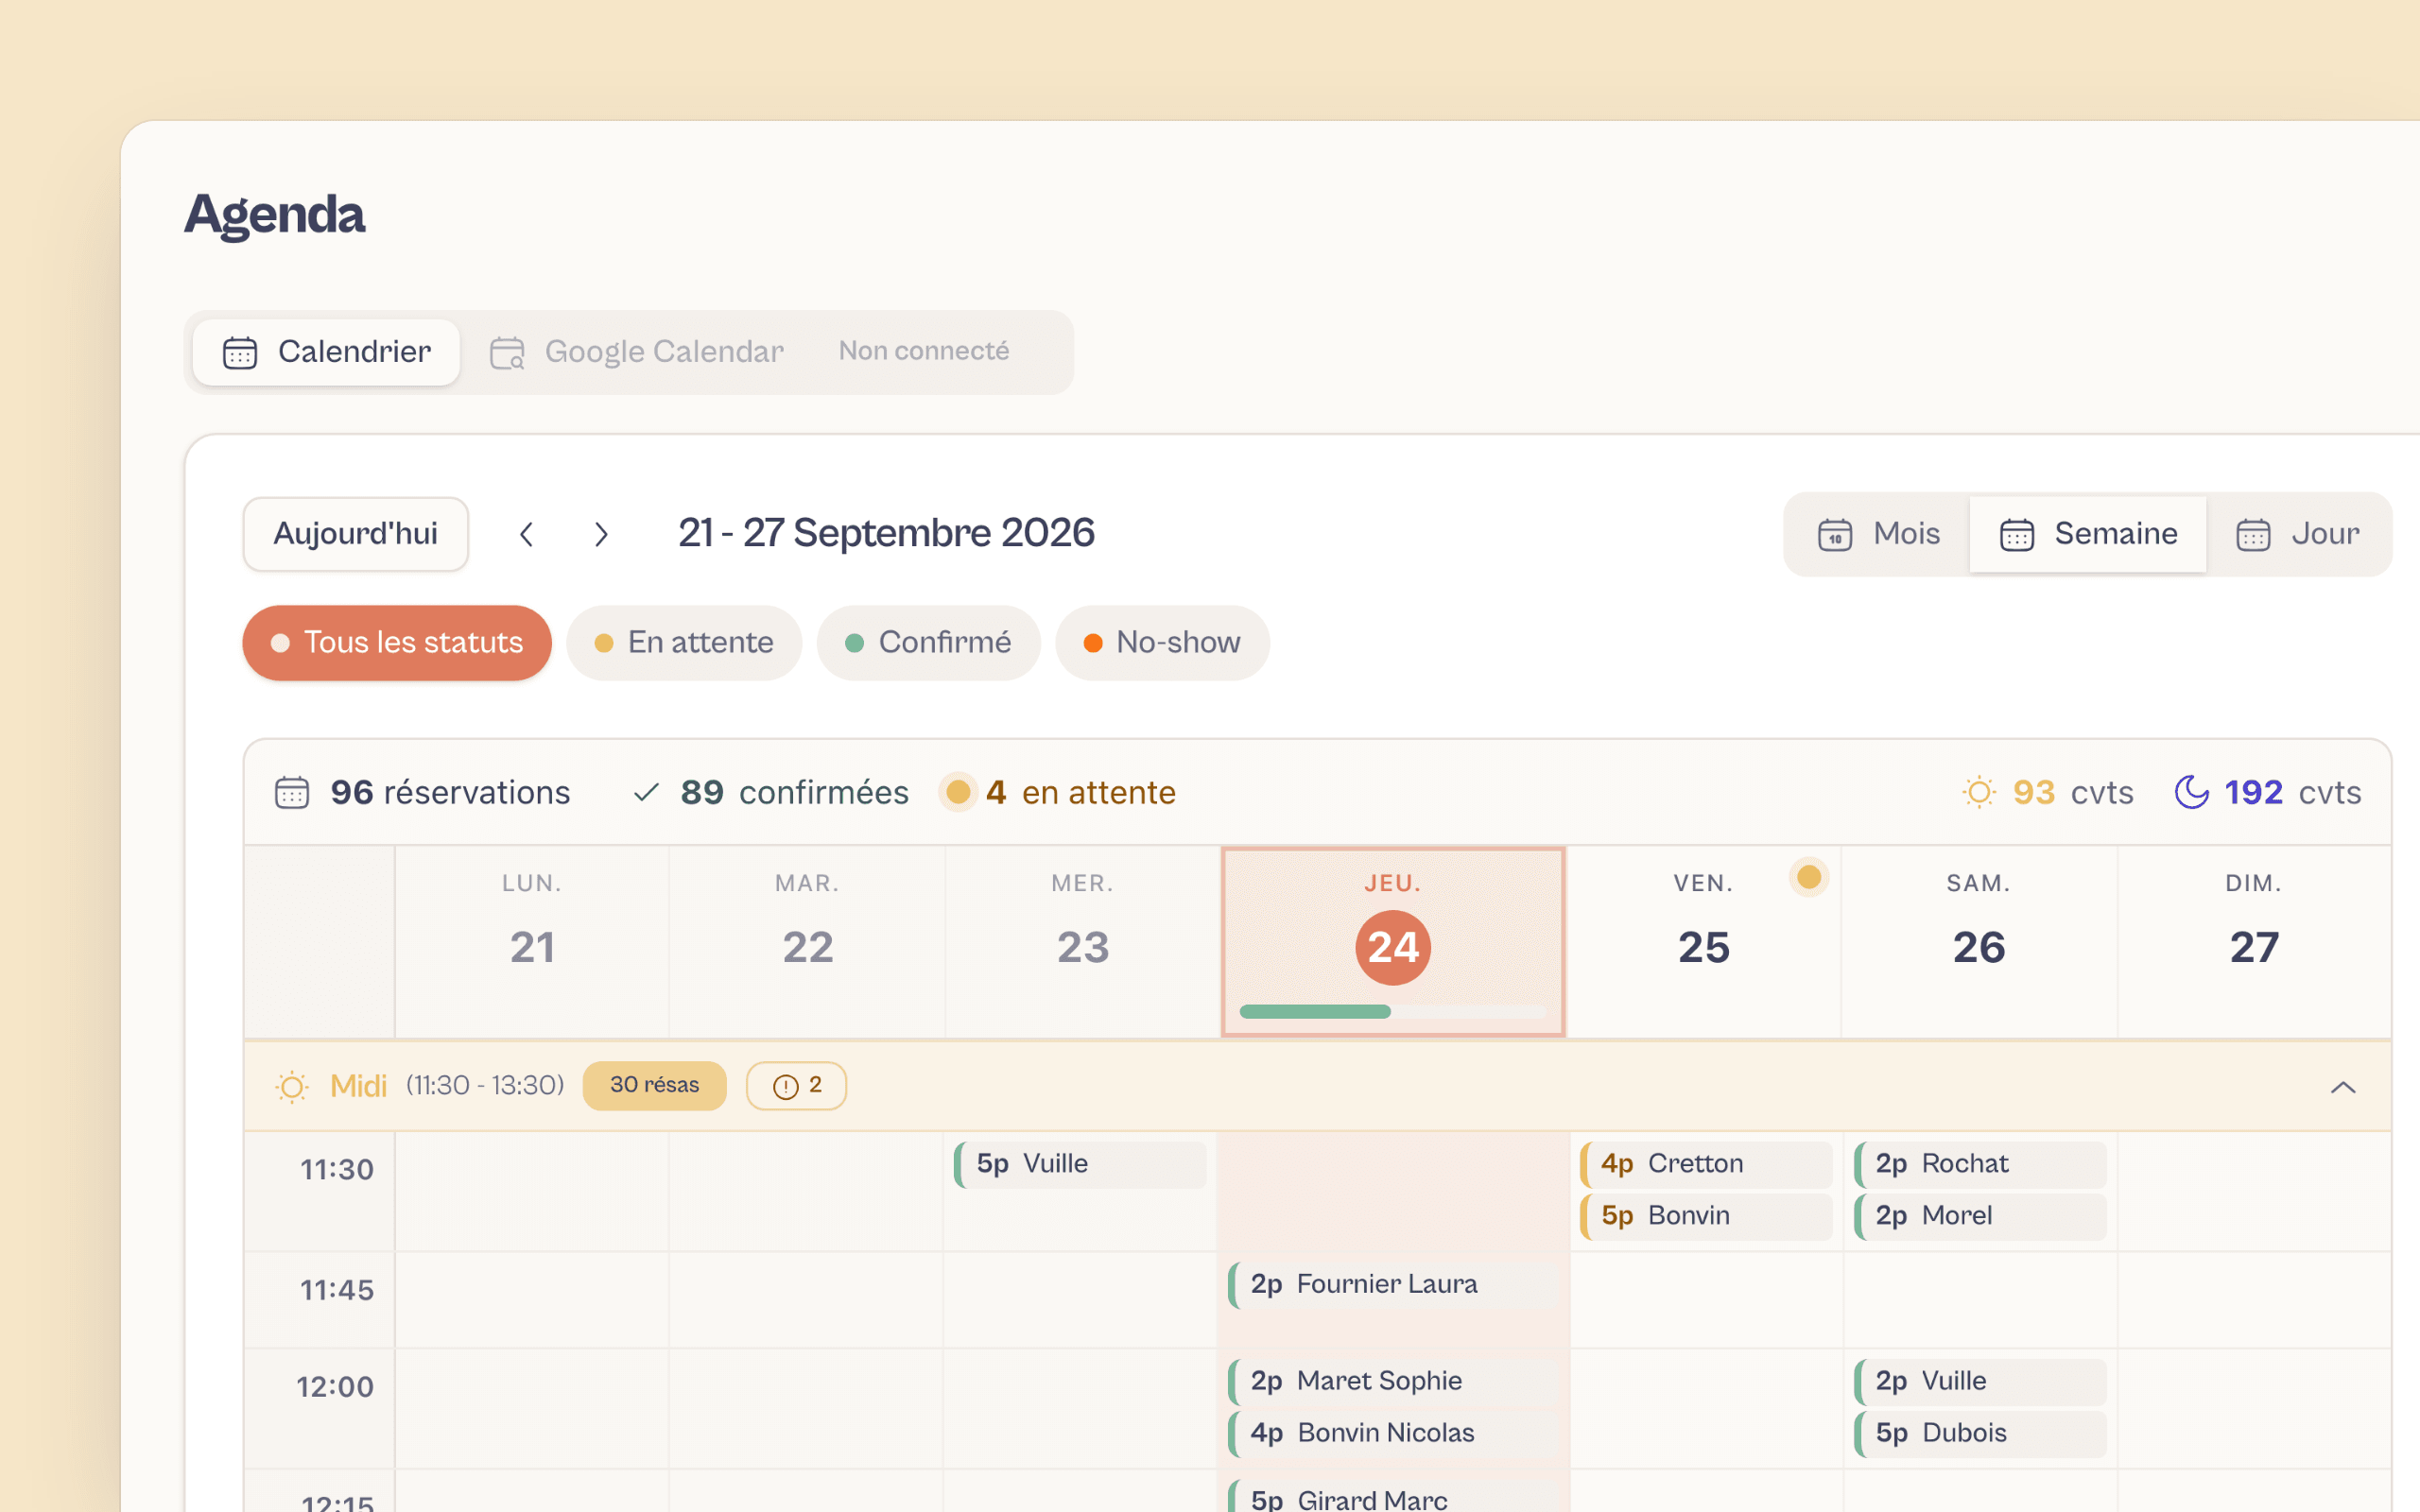Click the Calendrier tab calendar icon
This screenshot has width=2420, height=1512.
(240, 352)
